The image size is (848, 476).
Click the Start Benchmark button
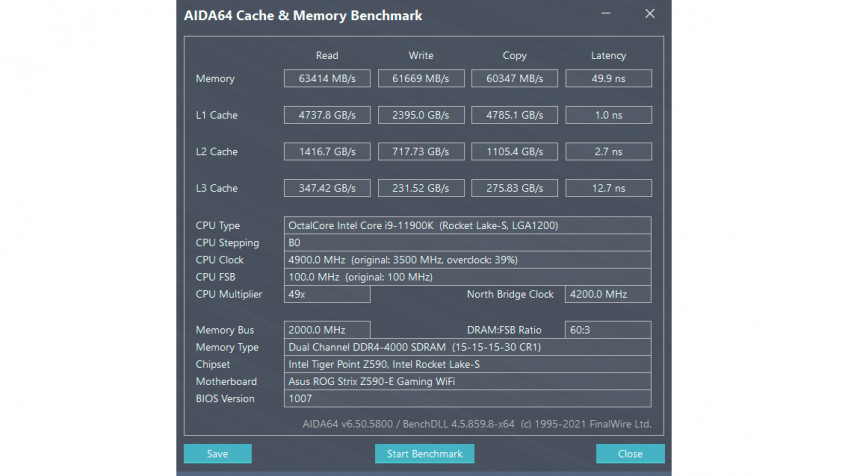(425, 454)
